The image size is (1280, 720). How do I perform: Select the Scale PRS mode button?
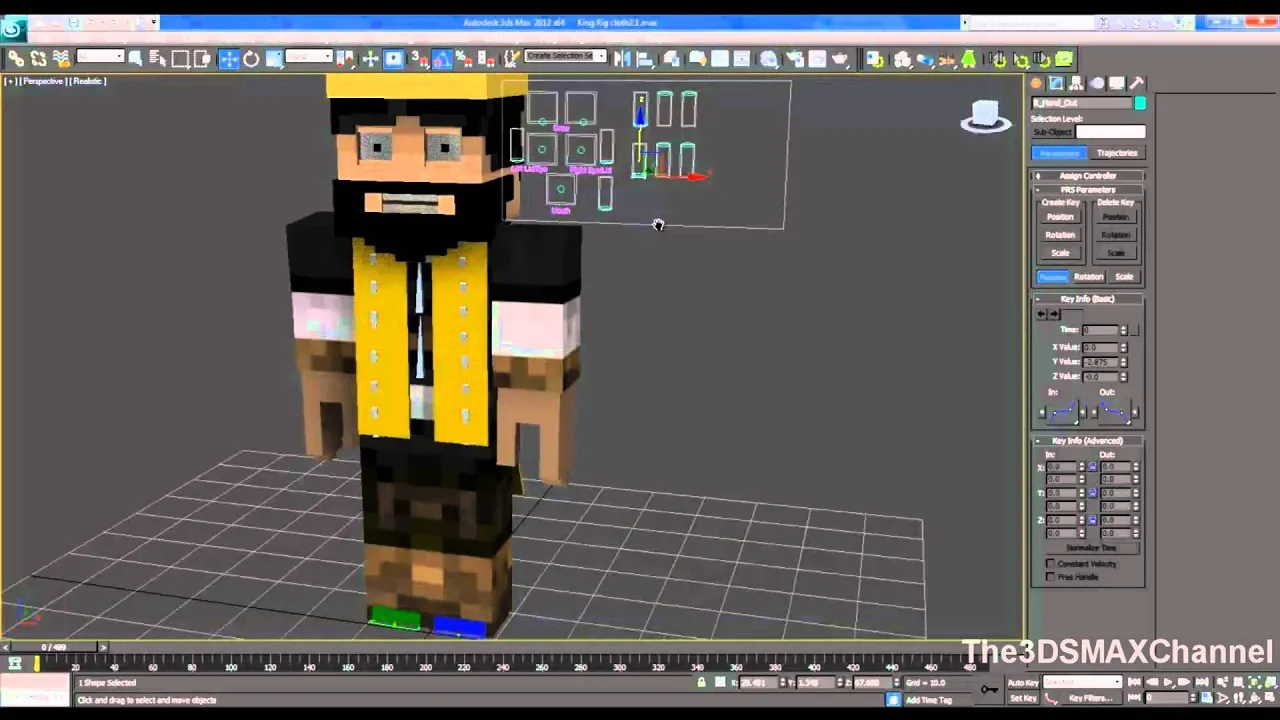pyautogui.click(x=1124, y=276)
